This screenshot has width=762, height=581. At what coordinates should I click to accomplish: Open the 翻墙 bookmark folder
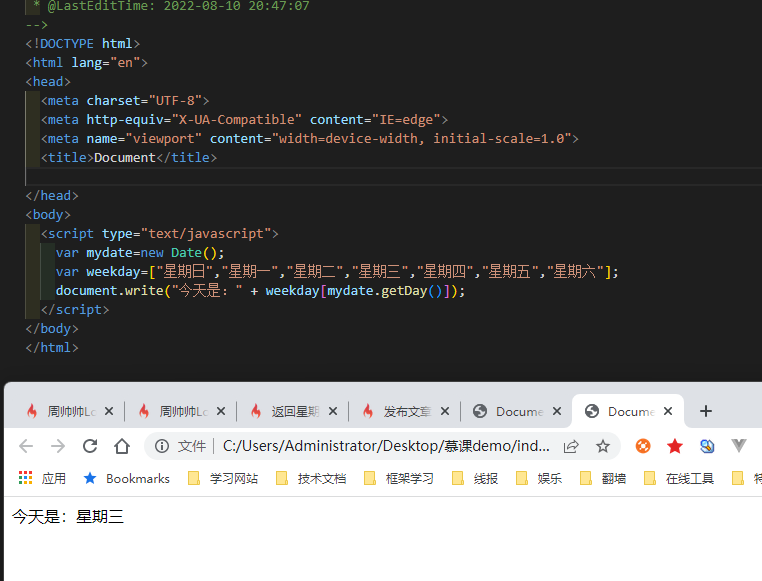(603, 478)
